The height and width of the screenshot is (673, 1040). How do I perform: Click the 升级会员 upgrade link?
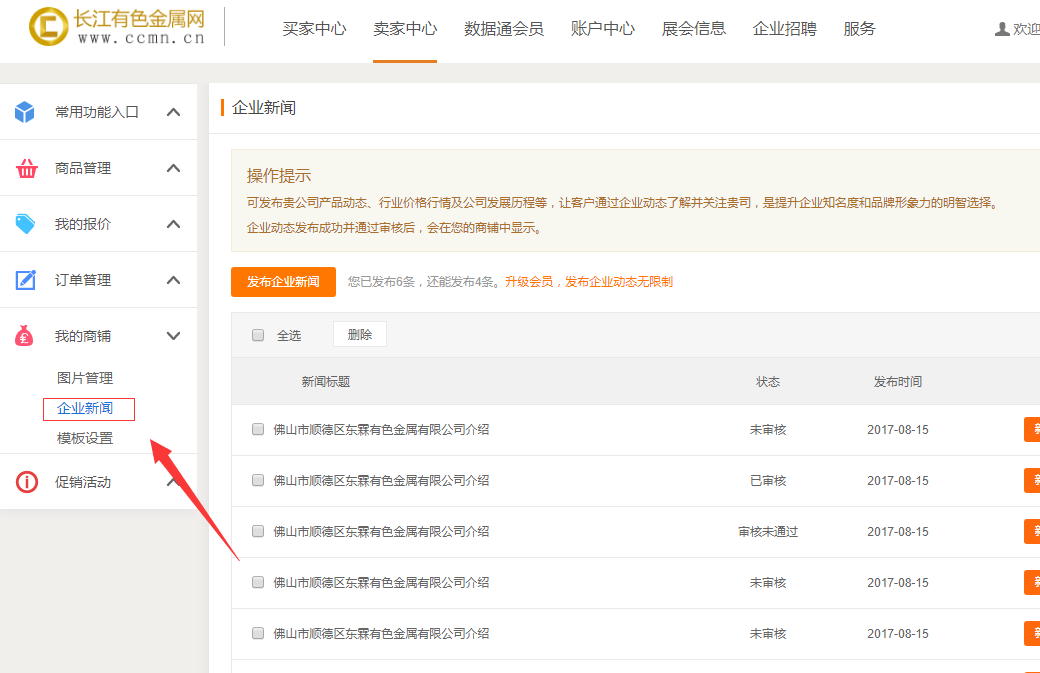528,282
